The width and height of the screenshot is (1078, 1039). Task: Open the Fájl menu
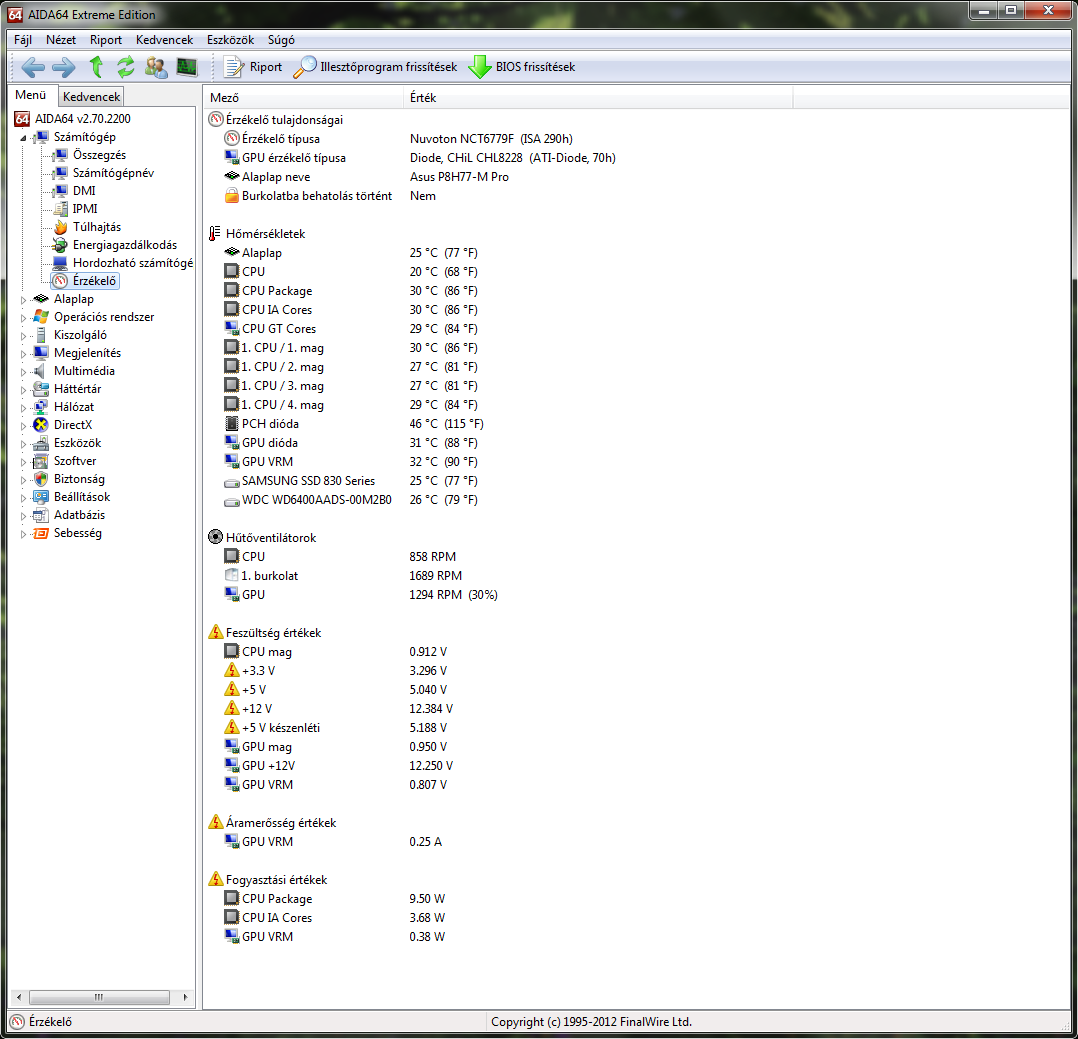coord(23,40)
